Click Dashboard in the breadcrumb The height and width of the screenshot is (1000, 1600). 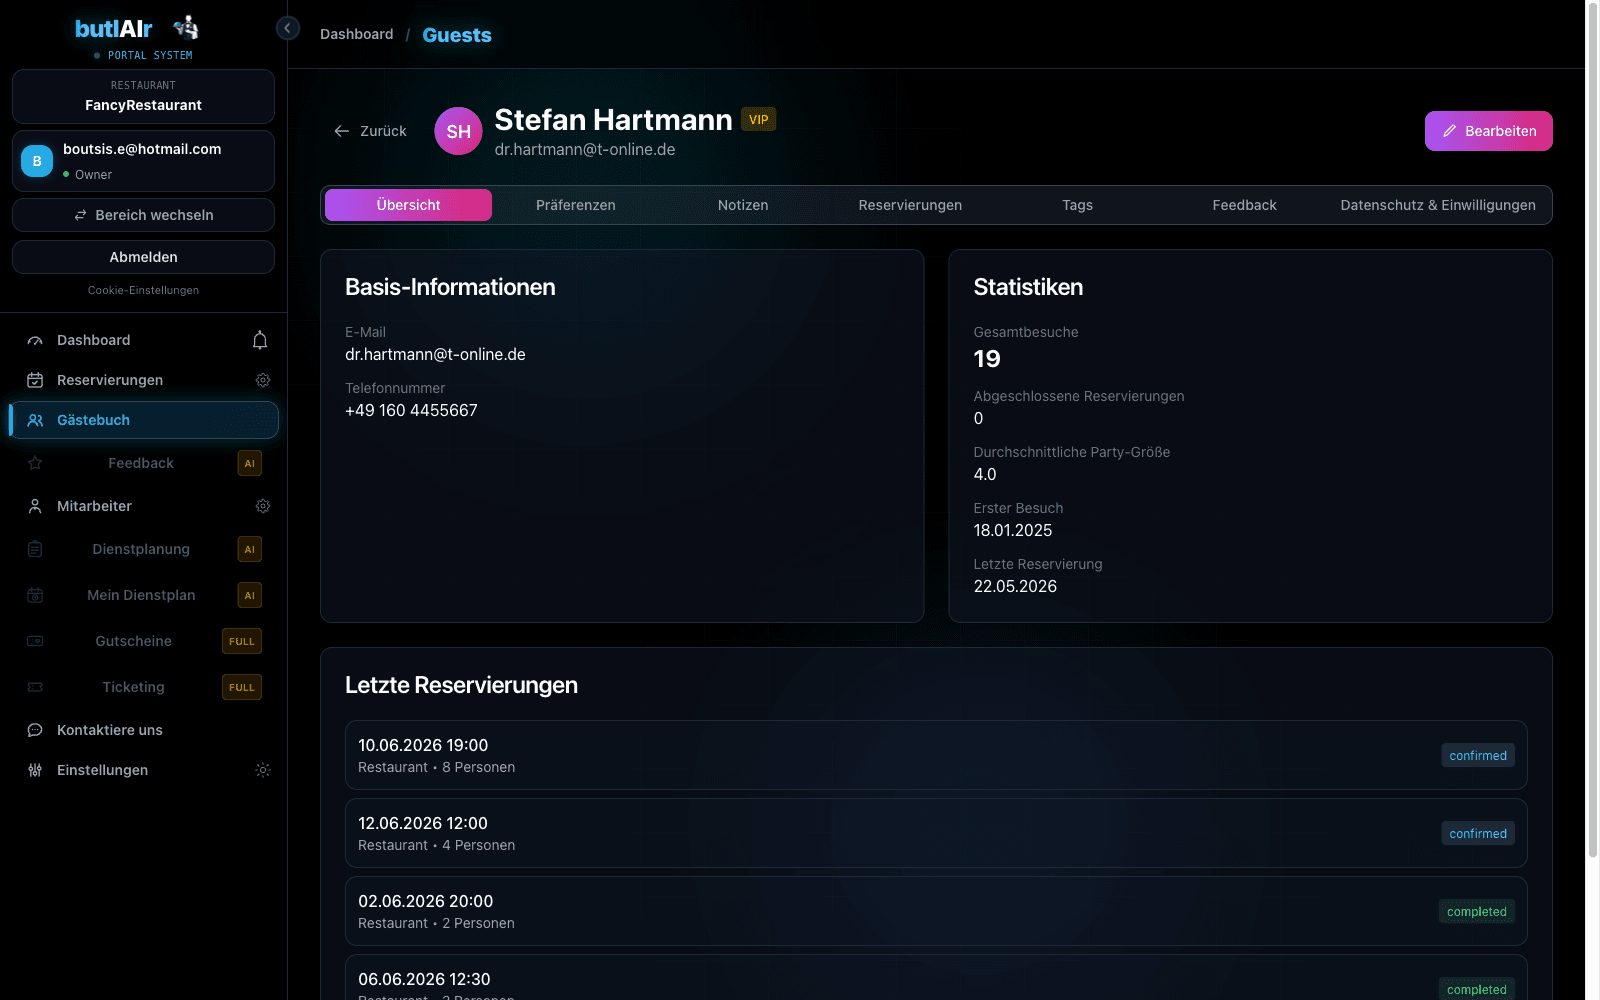pyautogui.click(x=357, y=34)
